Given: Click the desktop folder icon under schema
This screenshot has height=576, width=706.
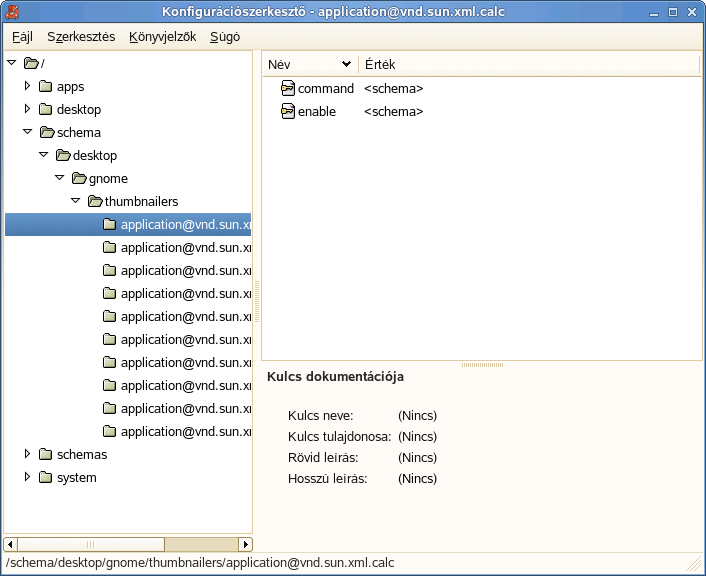Looking at the screenshot, I should pos(63,155).
